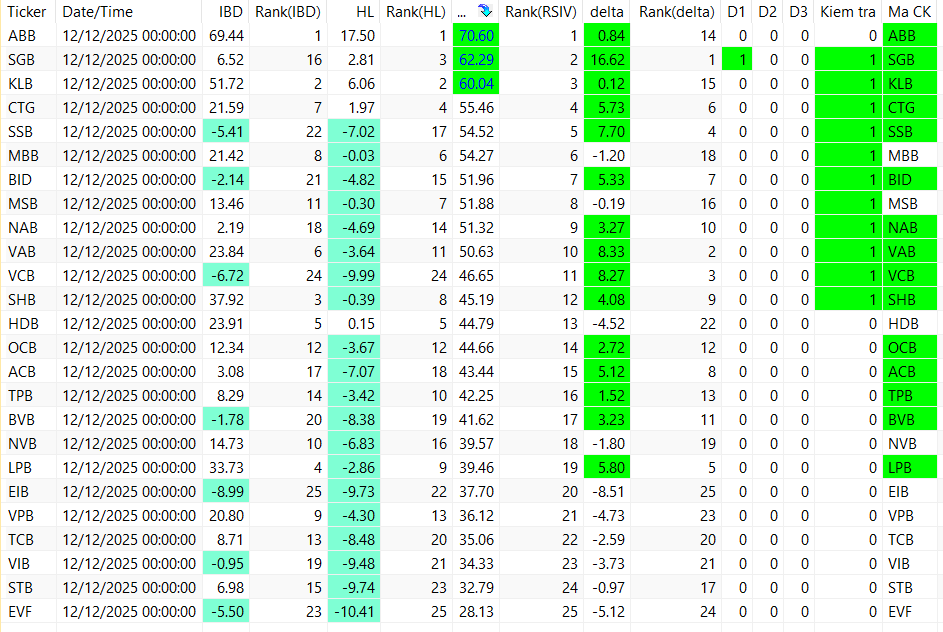Image resolution: width=943 pixels, height=632 pixels.
Task: Click the Date/Time cell in OCB row
Action: 129,348
